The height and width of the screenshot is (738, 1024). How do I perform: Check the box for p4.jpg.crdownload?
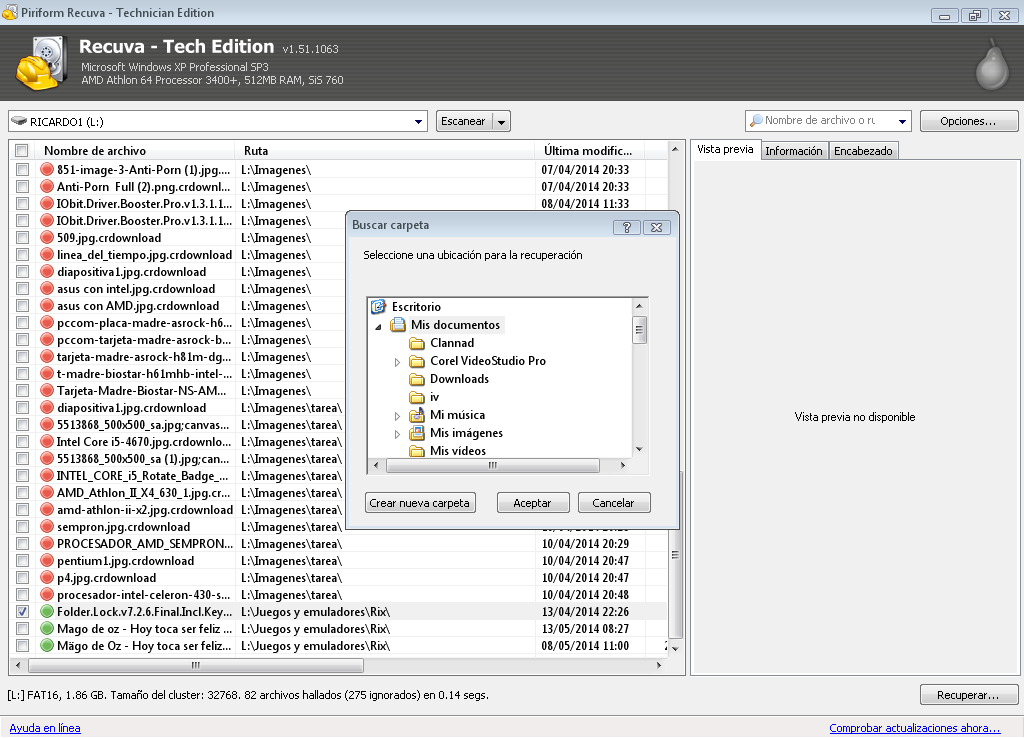[22, 577]
